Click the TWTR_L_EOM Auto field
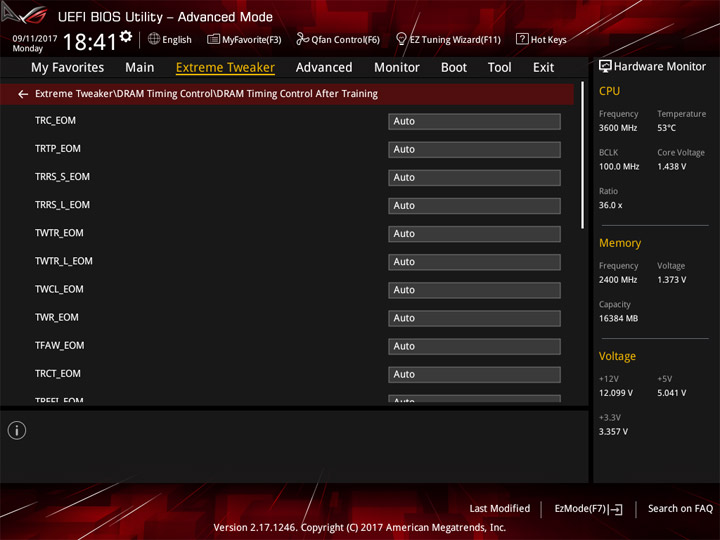Screen dimensions: 720x540 pyautogui.click(x=474, y=262)
